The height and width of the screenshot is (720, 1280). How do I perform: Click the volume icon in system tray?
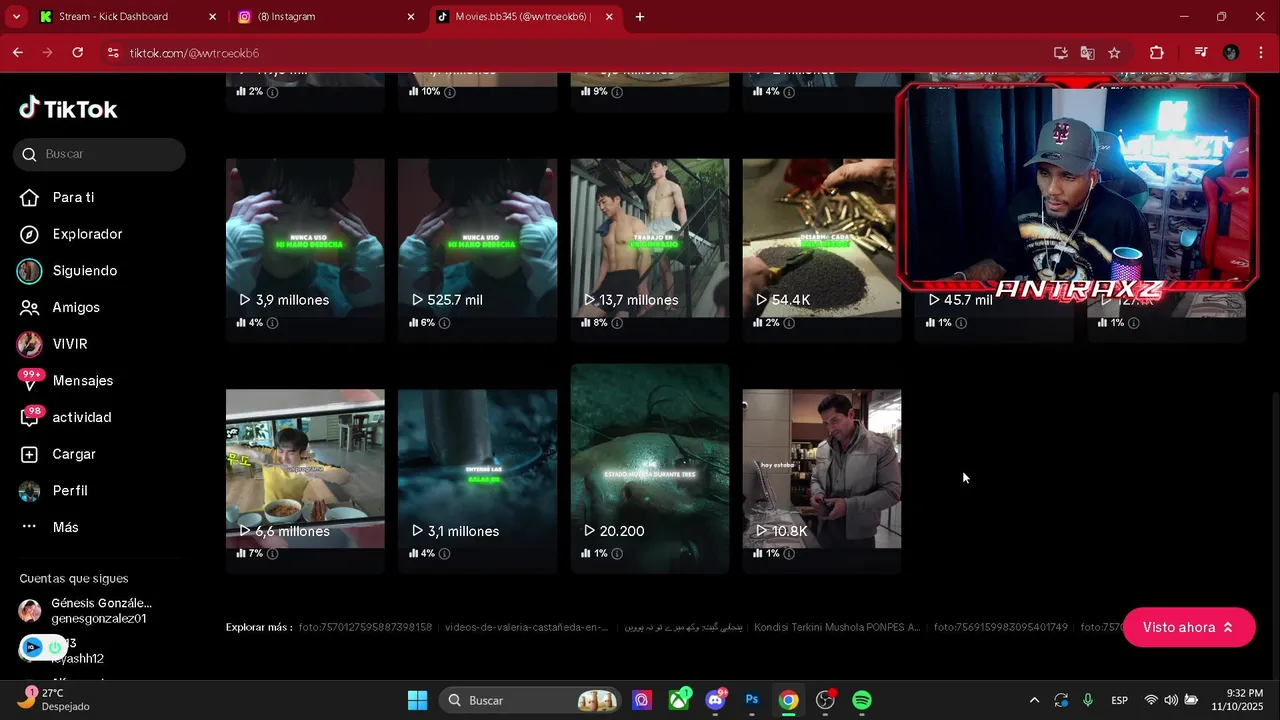point(1170,700)
